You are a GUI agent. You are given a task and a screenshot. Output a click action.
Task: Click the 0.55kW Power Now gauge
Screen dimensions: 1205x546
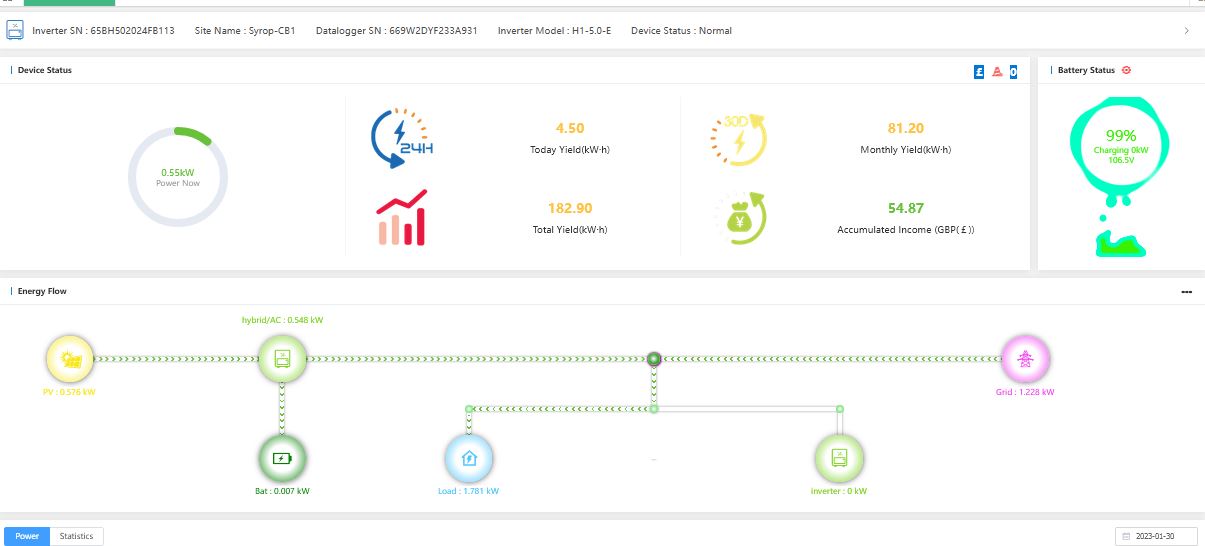178,178
